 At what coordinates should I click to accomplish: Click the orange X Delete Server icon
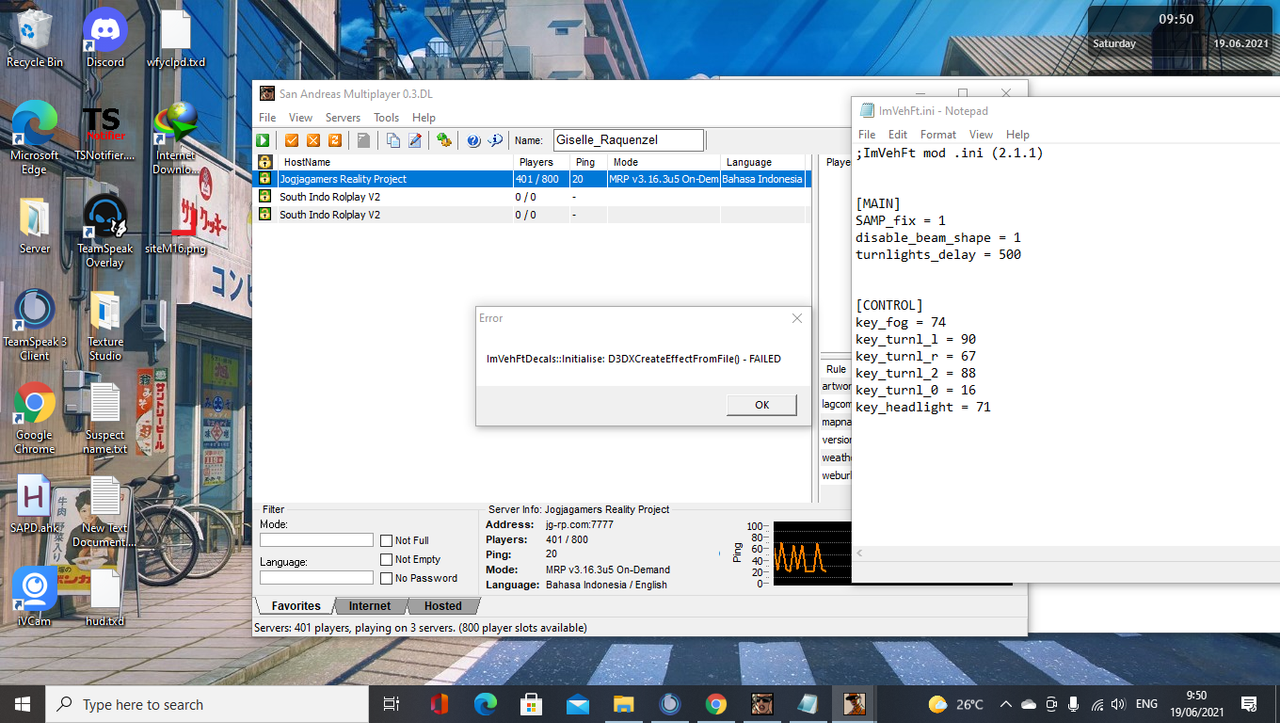313,141
